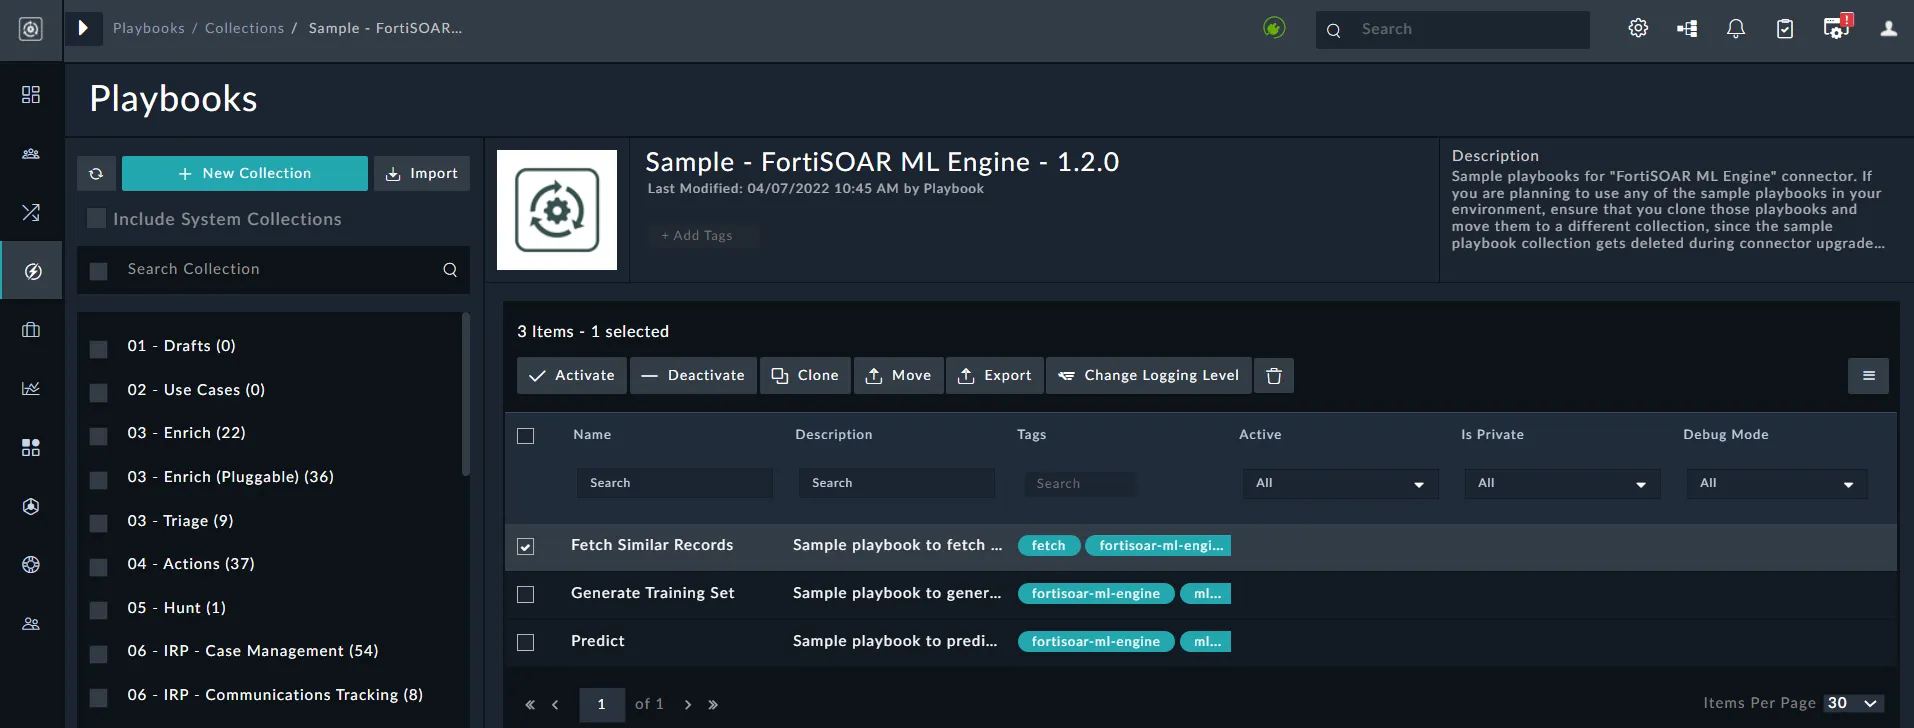Open the Debug Mode filter dropdown
The width and height of the screenshot is (1914, 728).
1777,484
